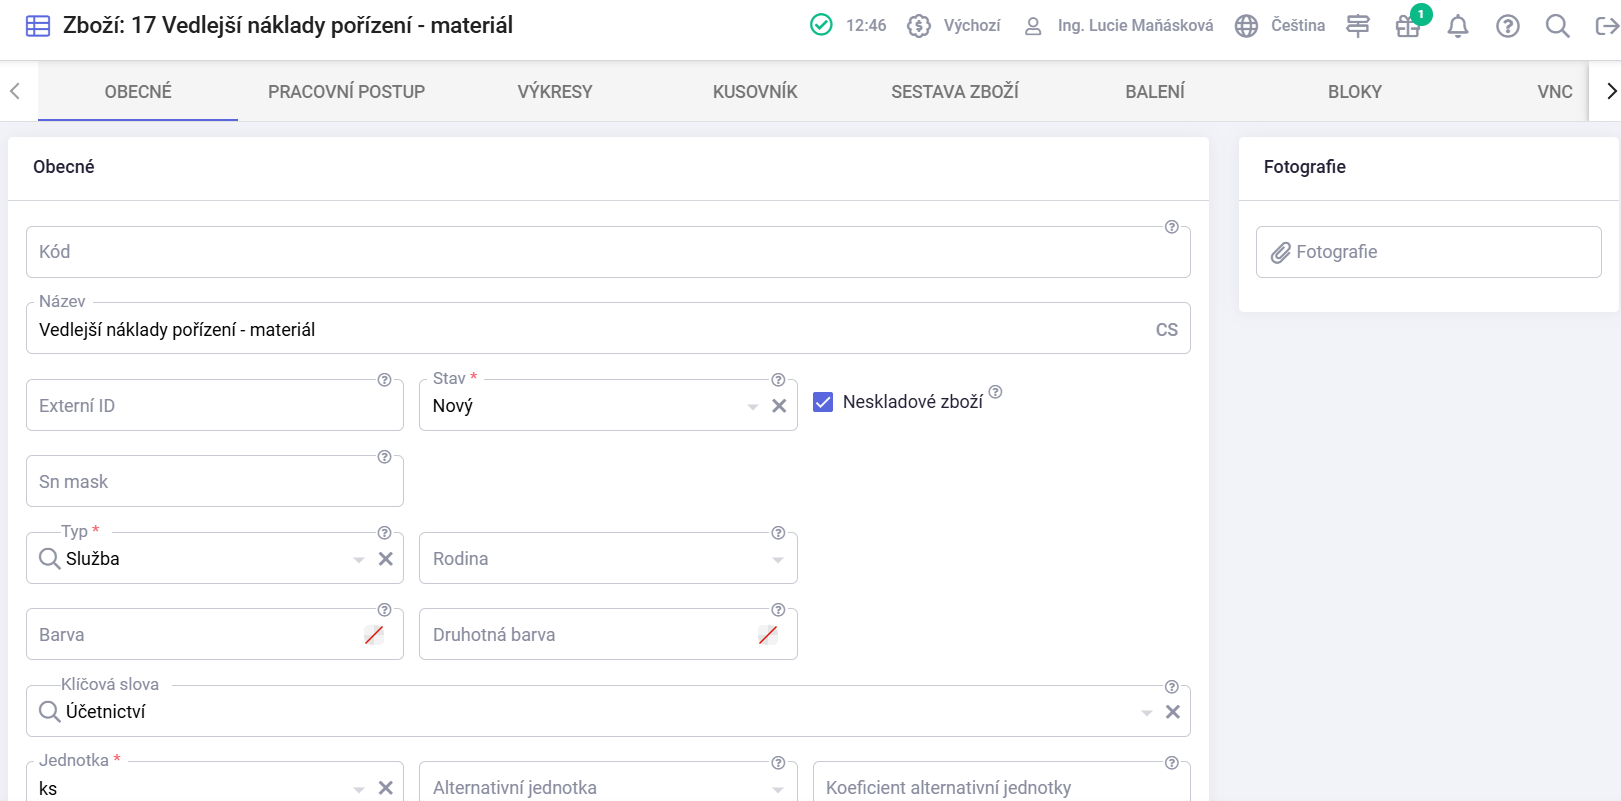The width and height of the screenshot is (1621, 801).
Task: Click the Externí ID input field
Action: tap(214, 405)
